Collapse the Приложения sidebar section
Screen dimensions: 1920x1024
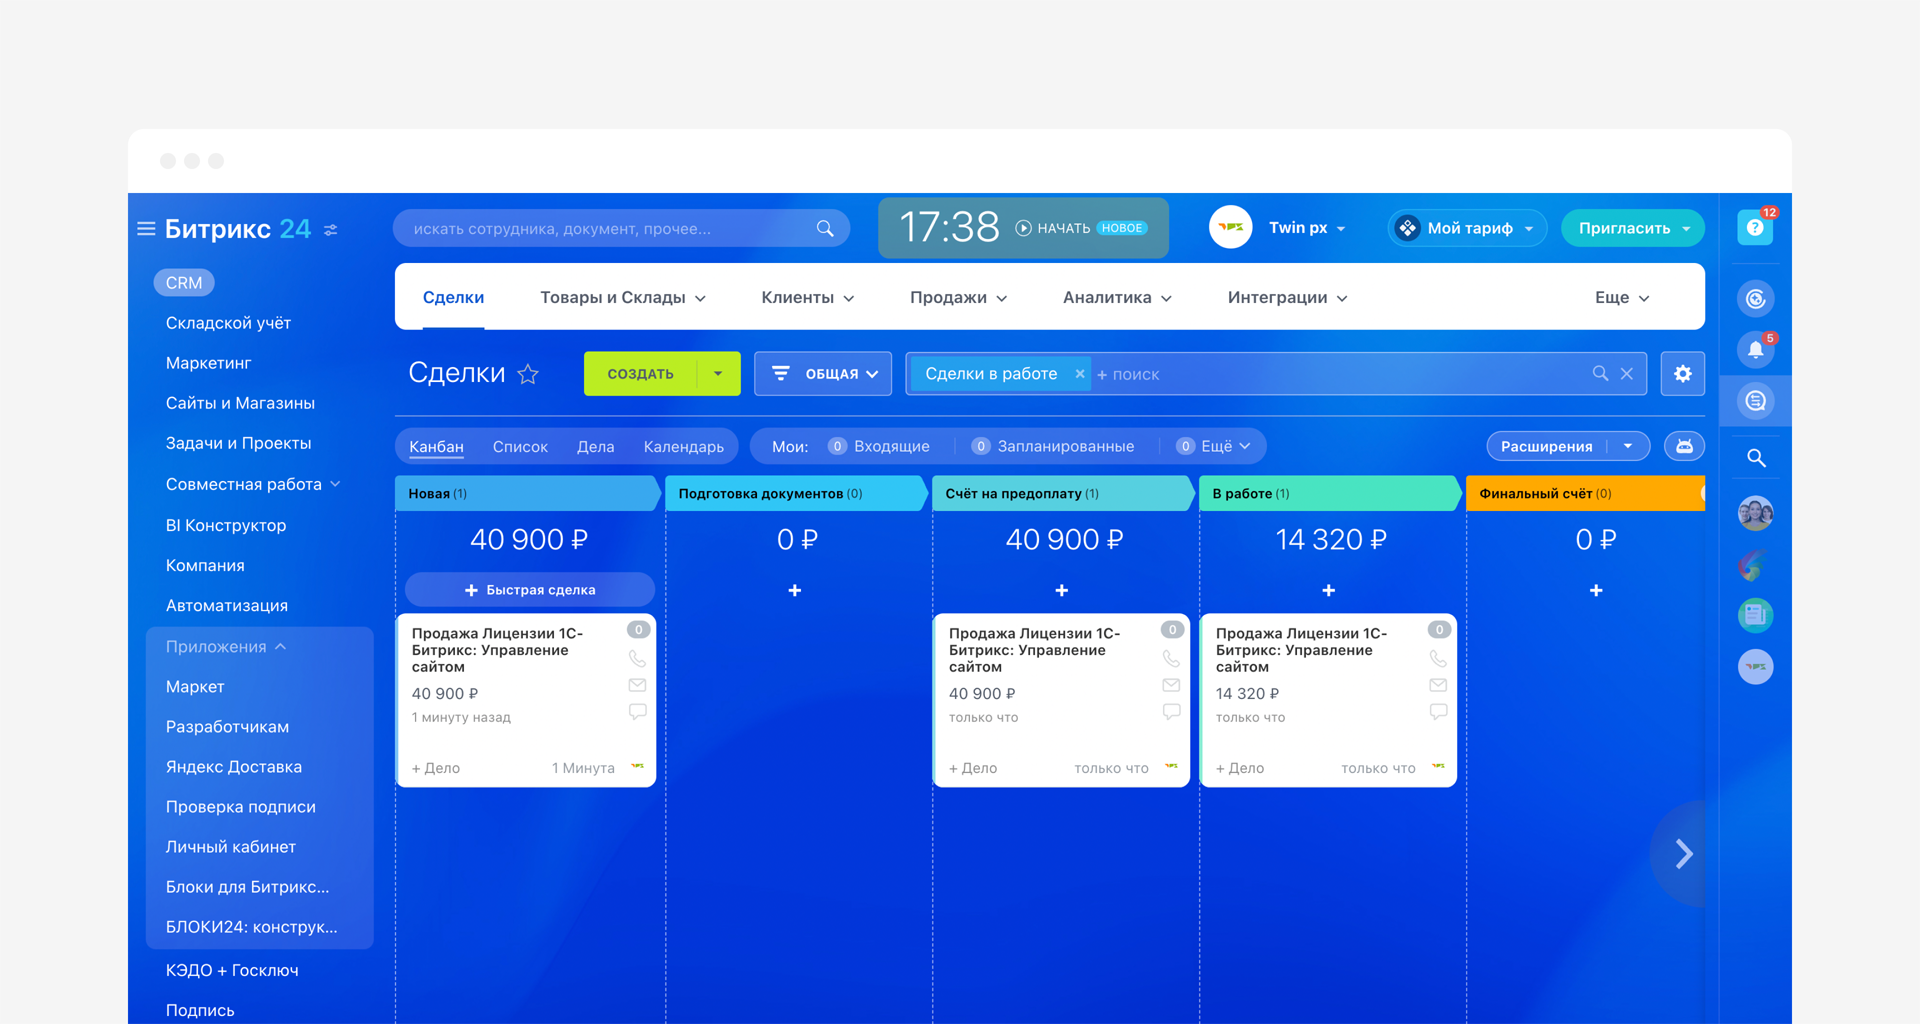(226, 647)
